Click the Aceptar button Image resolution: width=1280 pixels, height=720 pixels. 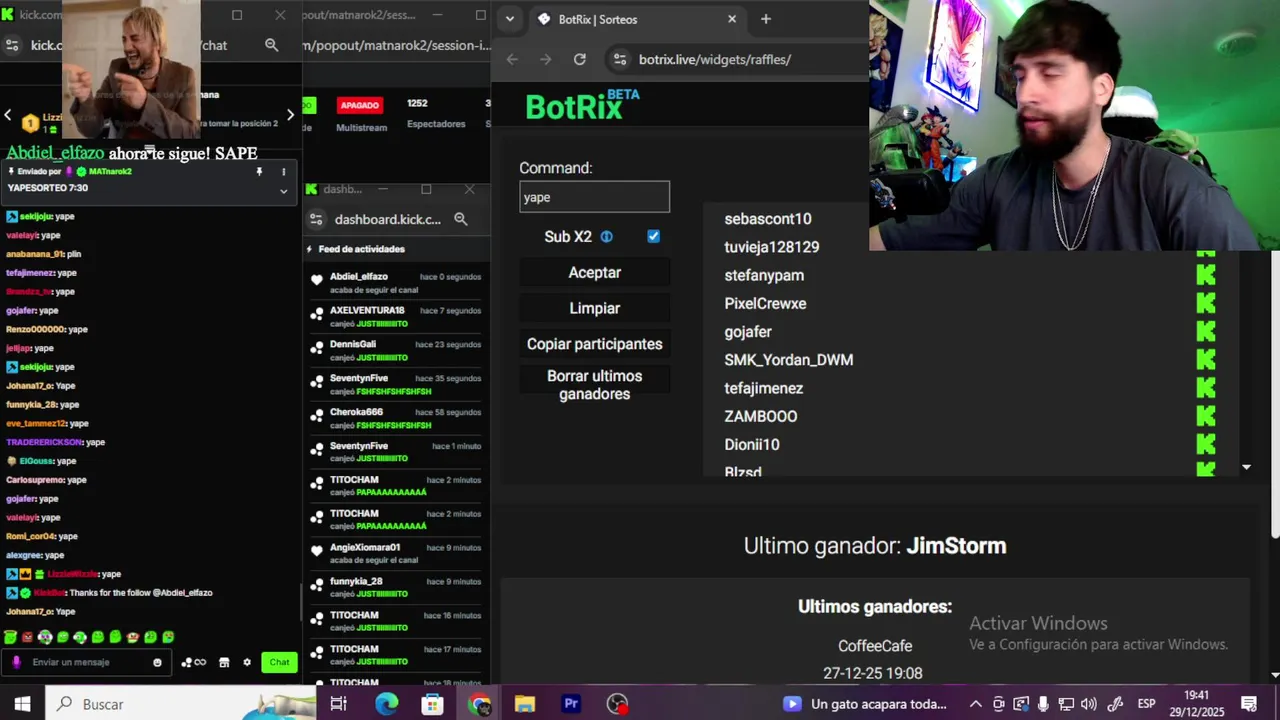coord(595,273)
